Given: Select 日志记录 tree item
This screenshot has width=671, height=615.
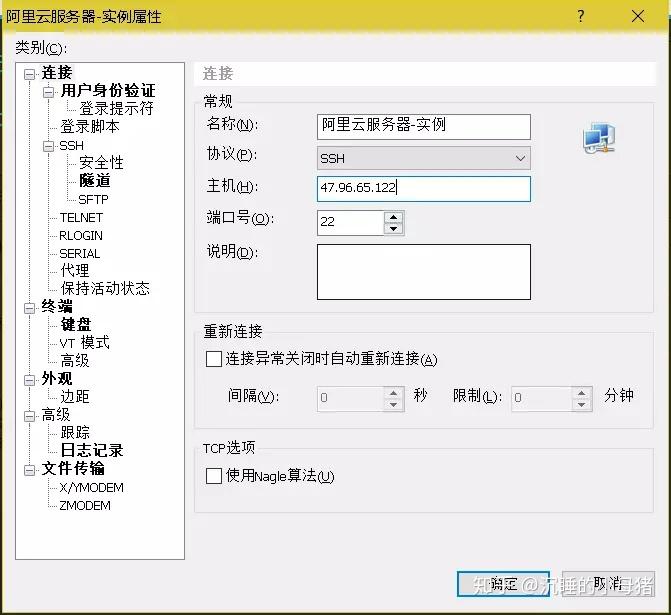Looking at the screenshot, I should [x=92, y=450].
